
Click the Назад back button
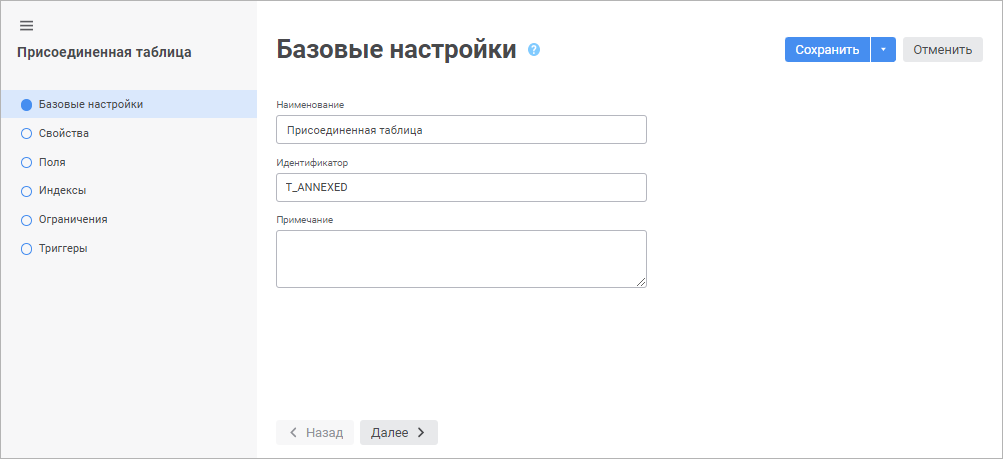coord(315,432)
